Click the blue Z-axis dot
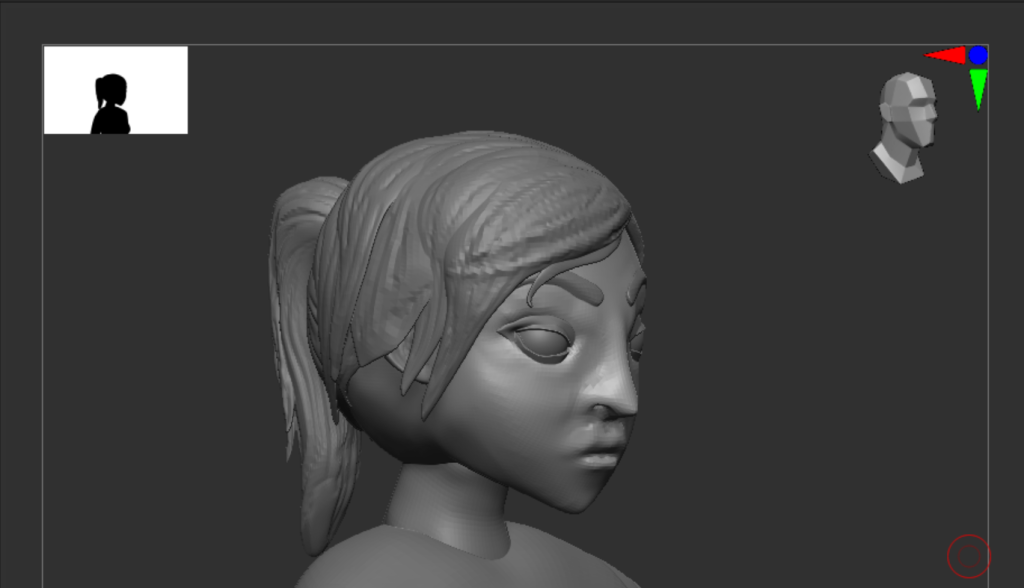 coord(978,55)
